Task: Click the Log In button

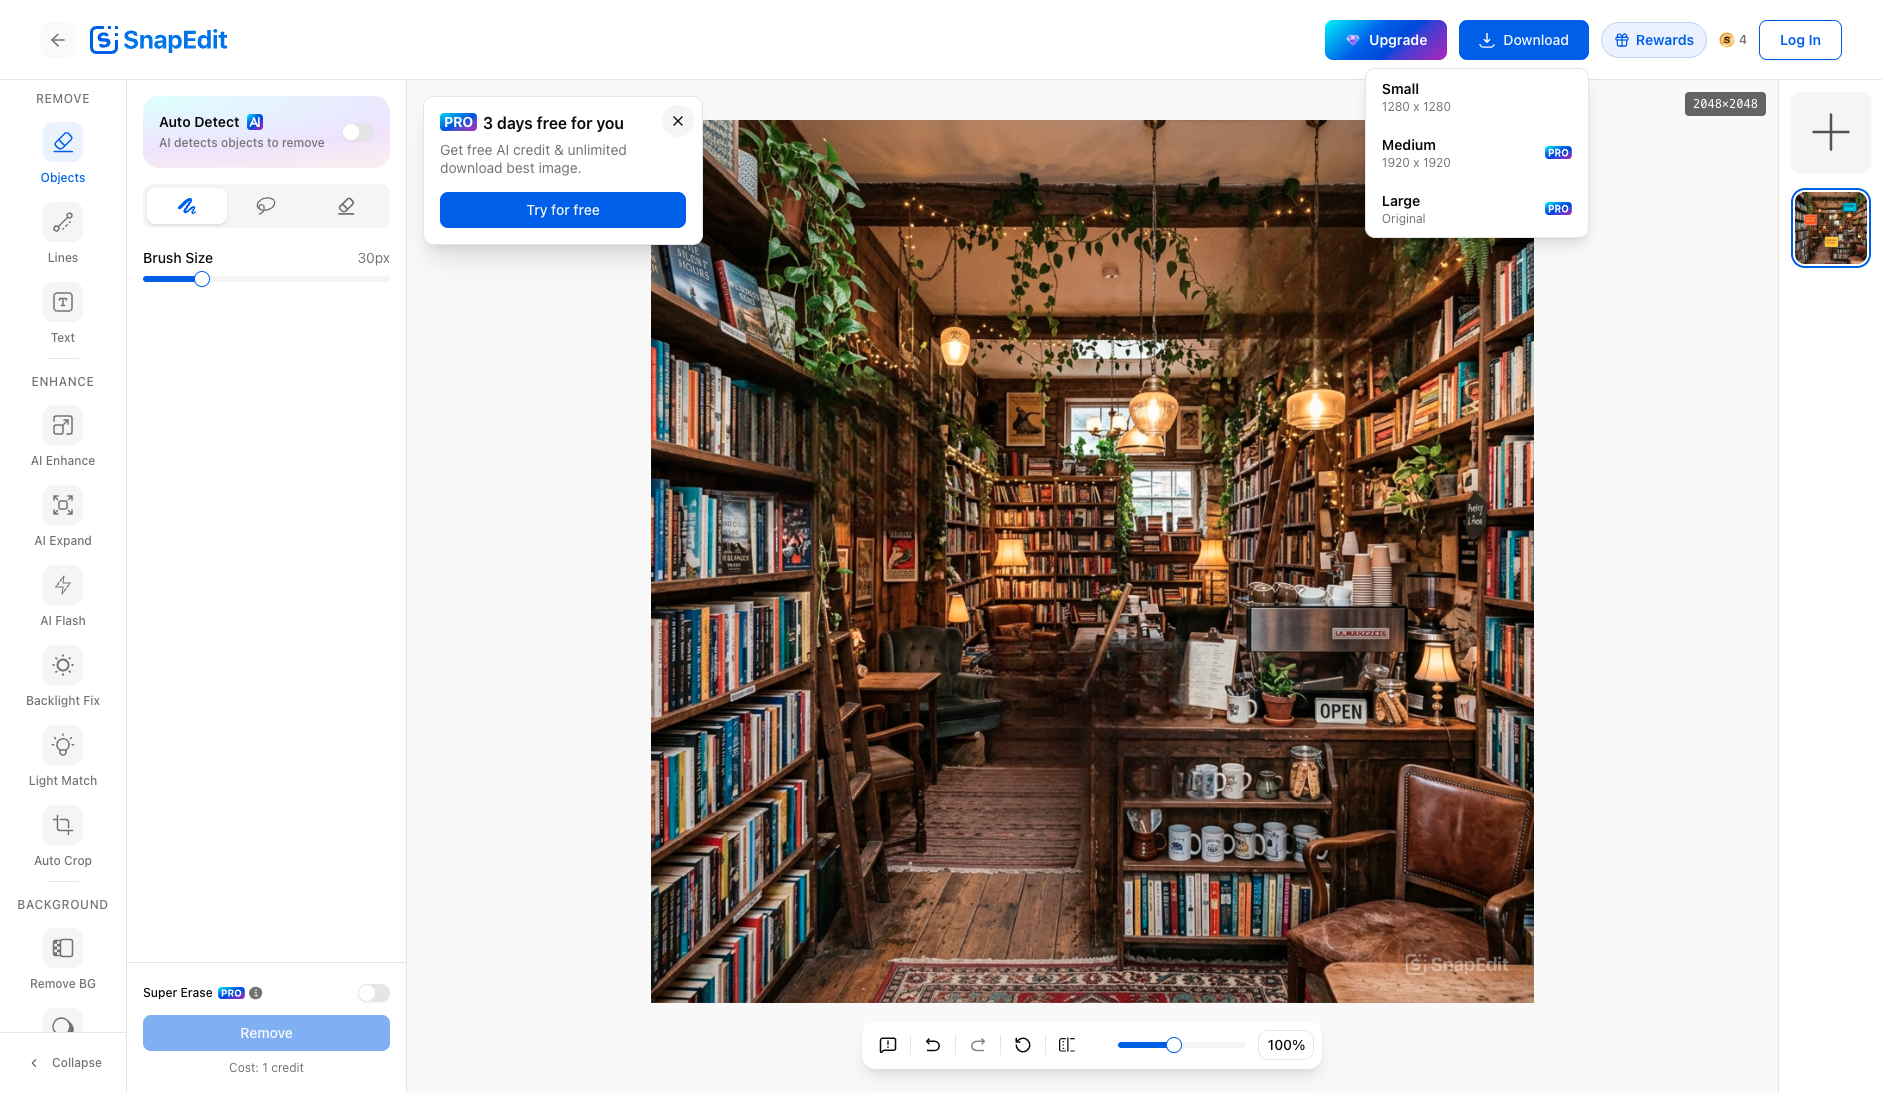Action: click(1800, 40)
